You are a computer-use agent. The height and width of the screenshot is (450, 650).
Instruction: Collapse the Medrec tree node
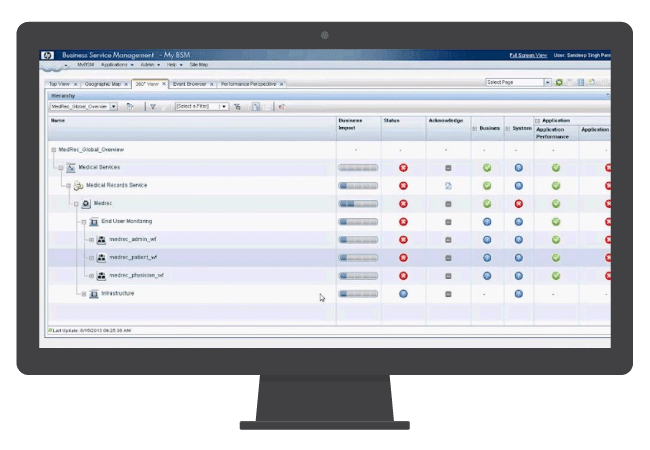[x=76, y=204]
